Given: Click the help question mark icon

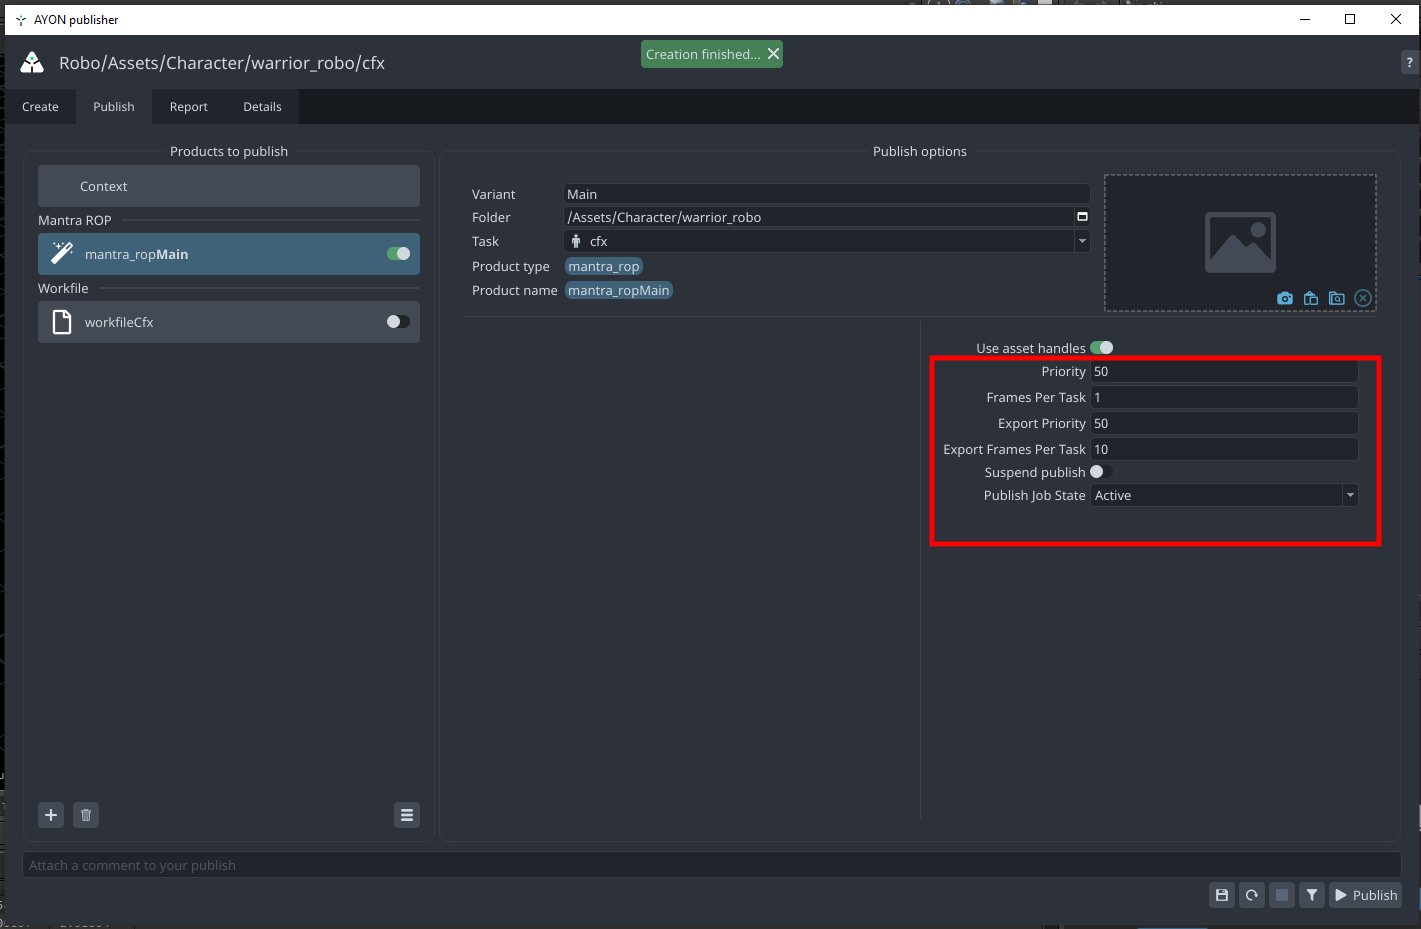Looking at the screenshot, I should [1410, 62].
